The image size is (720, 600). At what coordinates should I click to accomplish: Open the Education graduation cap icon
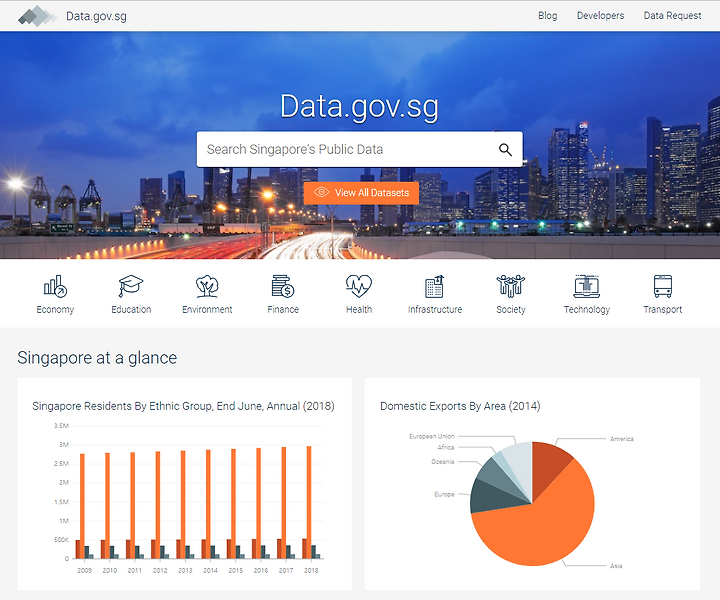(131, 286)
